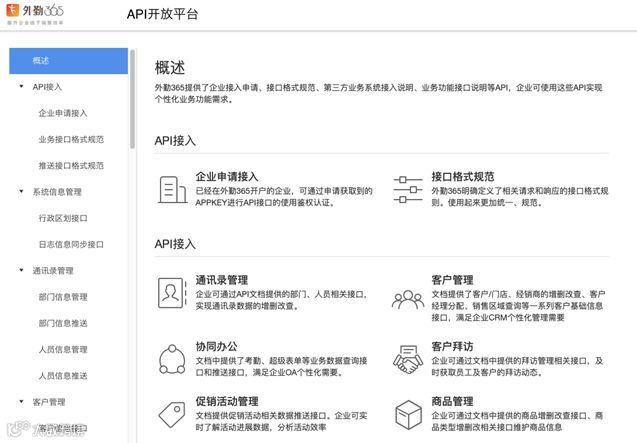Click the box icon for 商品管理
This screenshot has height=443, width=637.
point(408,414)
